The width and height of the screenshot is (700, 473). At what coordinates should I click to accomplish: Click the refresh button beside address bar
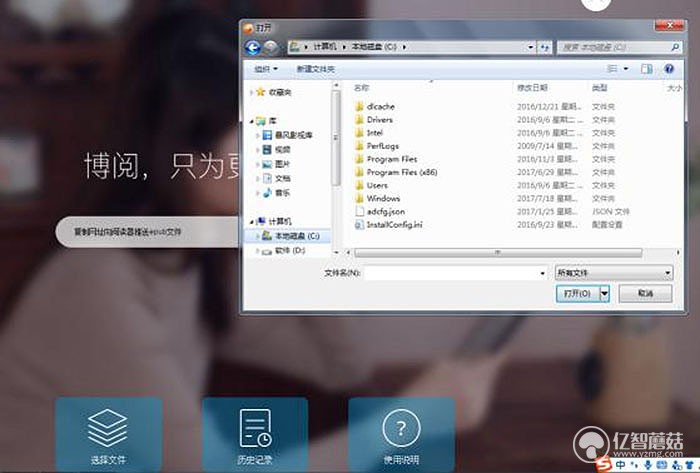tap(545, 47)
